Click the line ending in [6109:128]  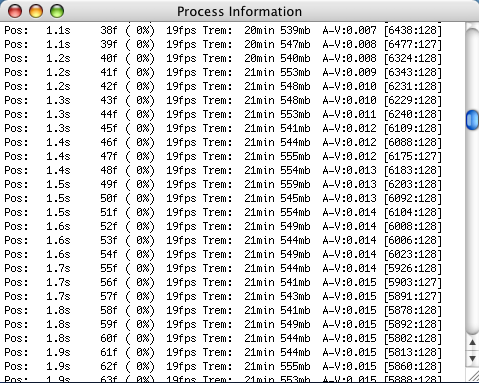click(223, 128)
